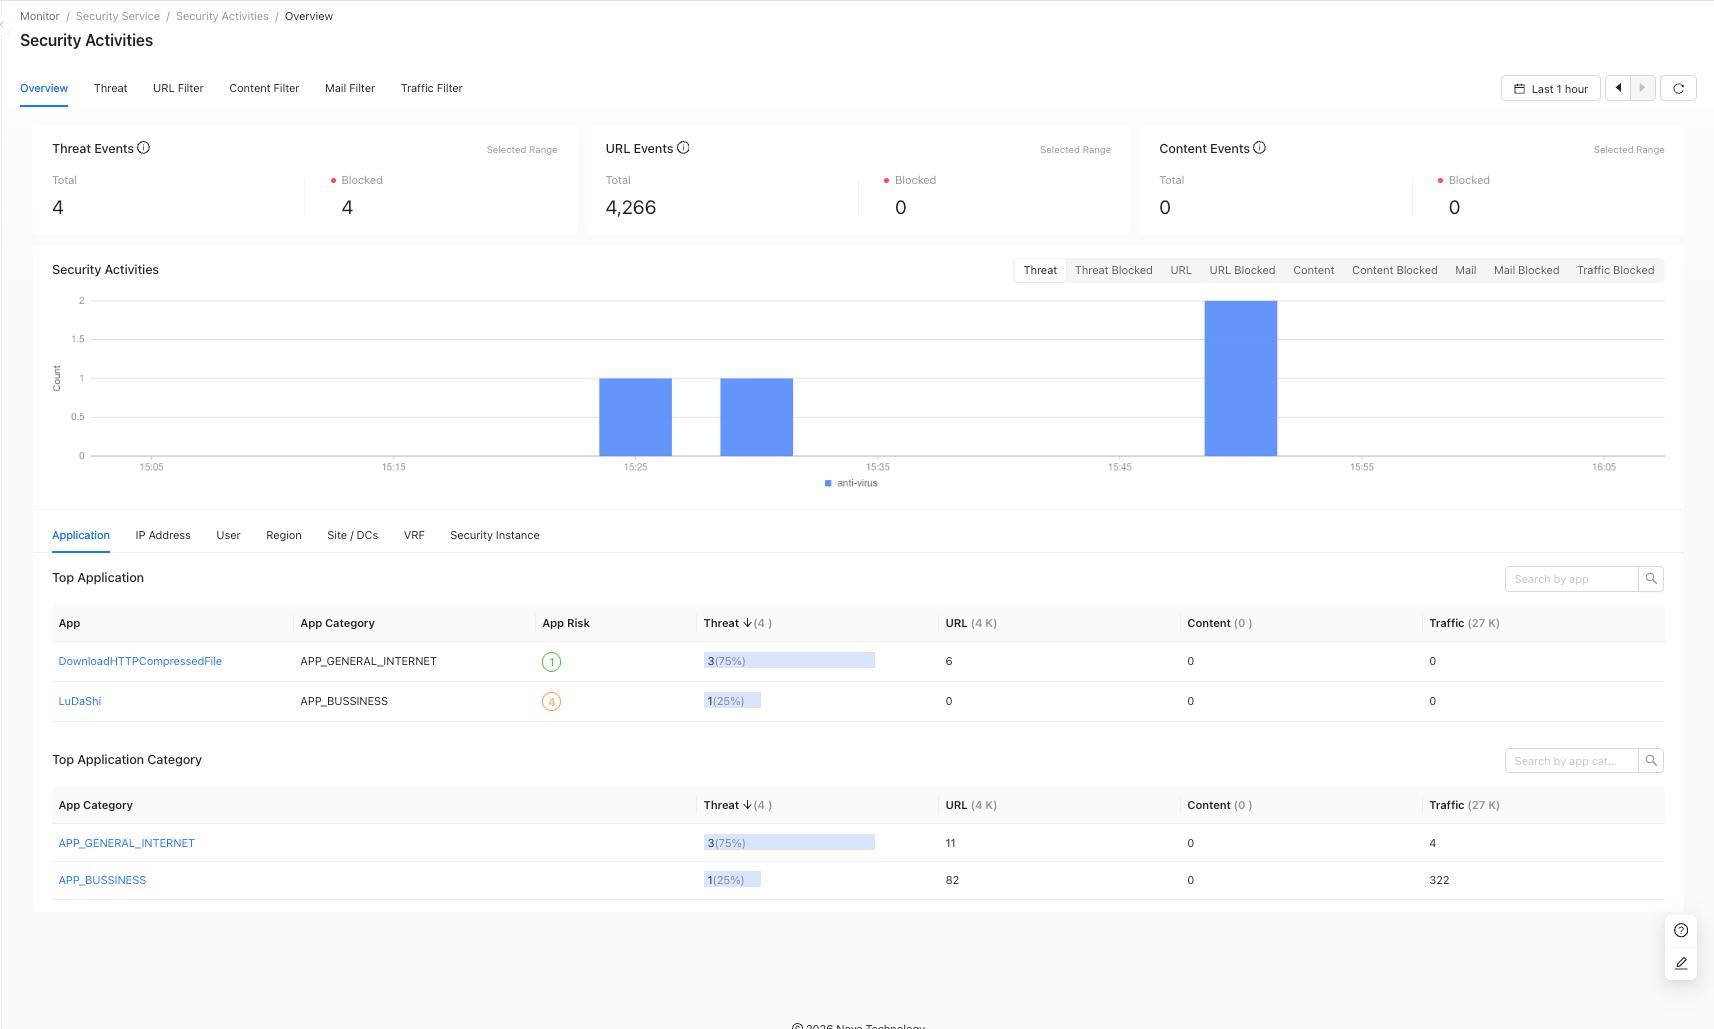Click Threat Events info icon
This screenshot has width=1714, height=1029.
point(144,148)
